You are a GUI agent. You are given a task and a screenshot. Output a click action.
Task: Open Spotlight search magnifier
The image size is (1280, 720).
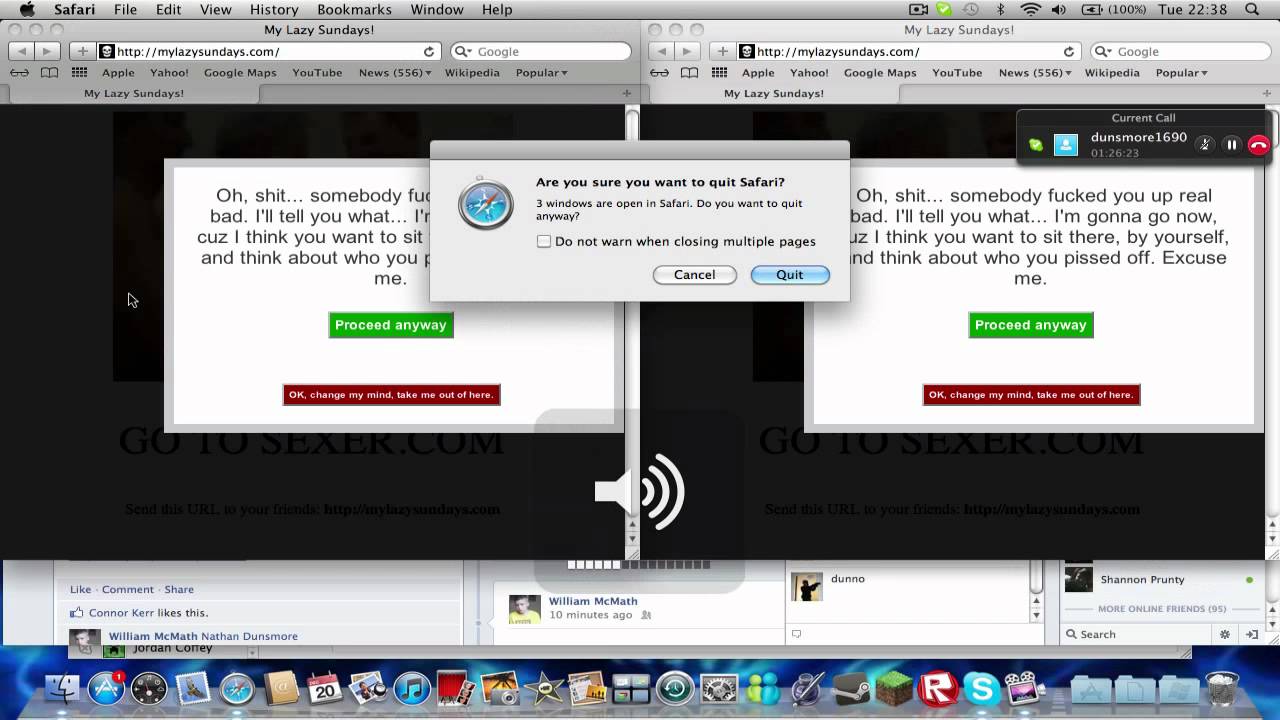[x=1252, y=9]
